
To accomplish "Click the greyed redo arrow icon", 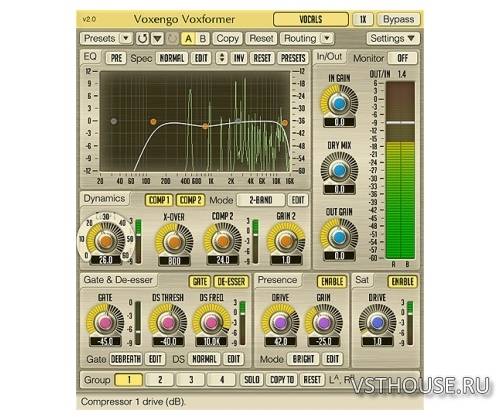I will [172, 39].
